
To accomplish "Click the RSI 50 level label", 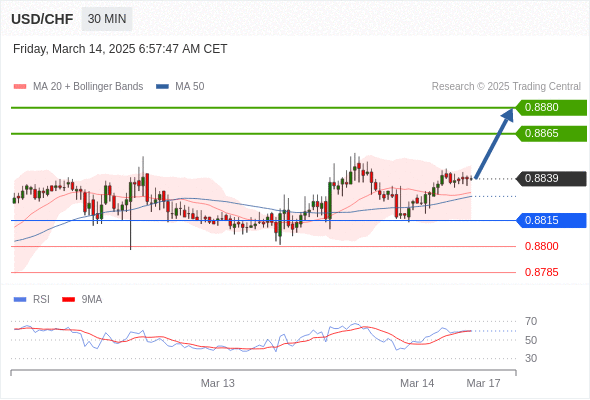I will coord(531,340).
